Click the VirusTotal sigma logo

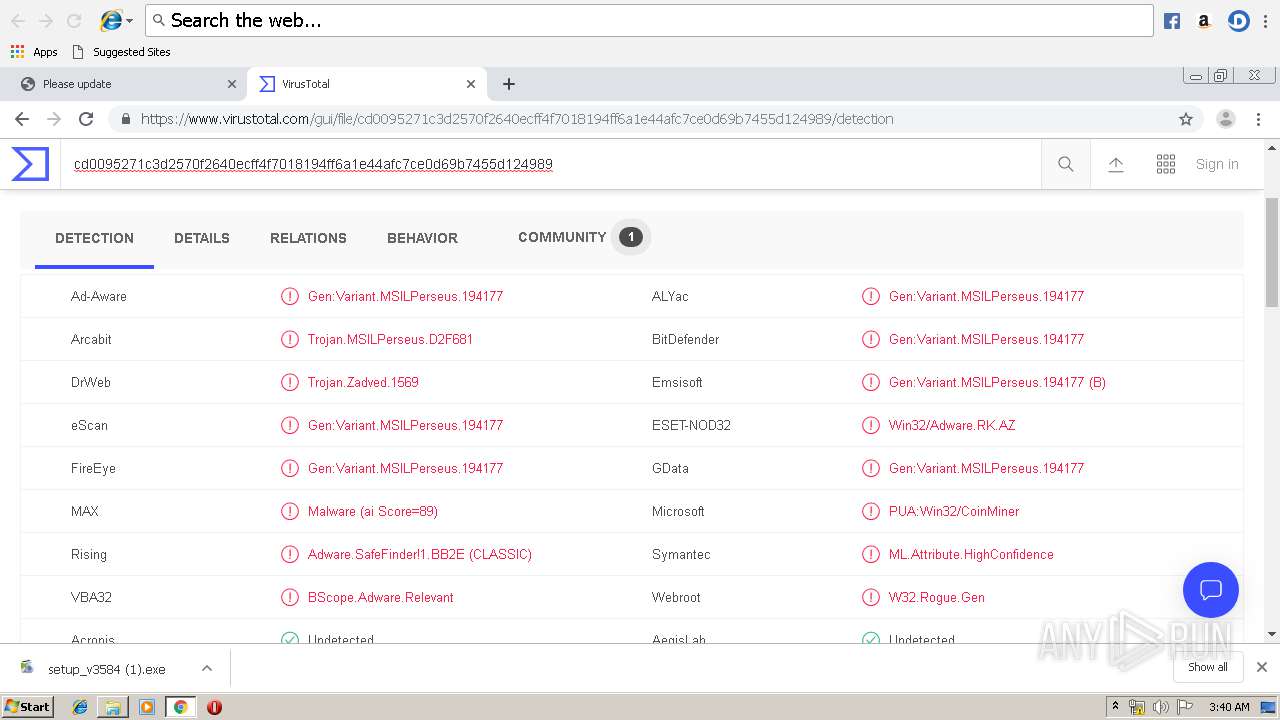coord(30,164)
